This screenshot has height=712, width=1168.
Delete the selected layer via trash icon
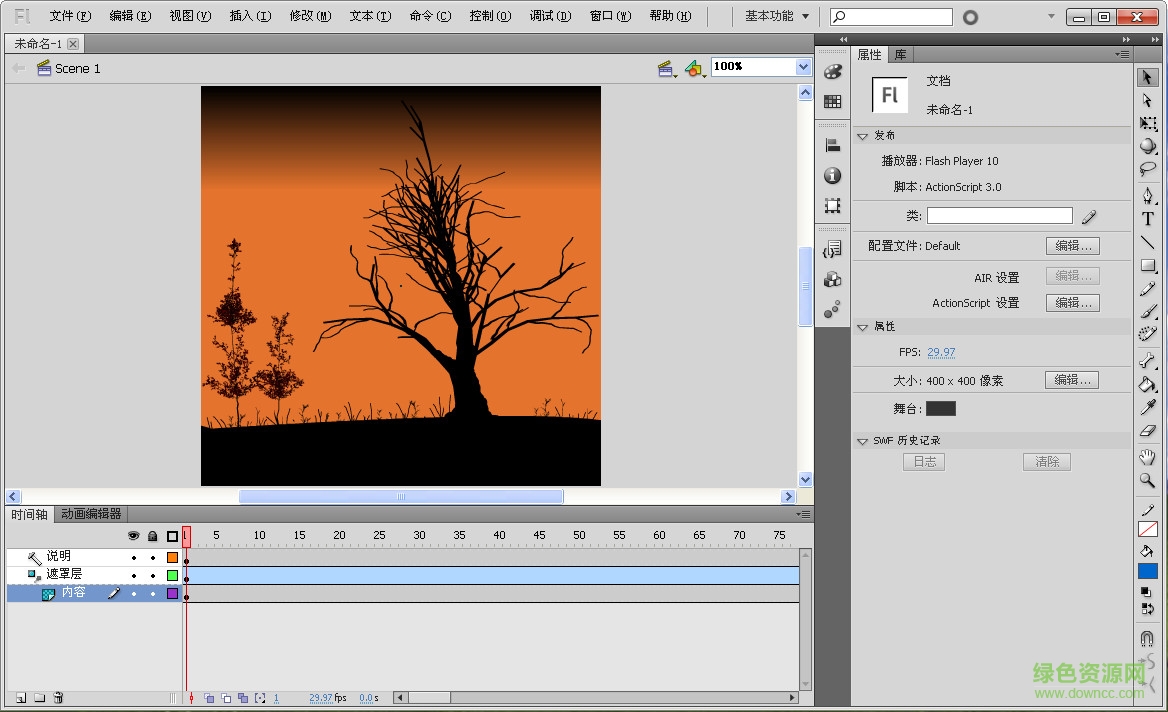[58, 697]
